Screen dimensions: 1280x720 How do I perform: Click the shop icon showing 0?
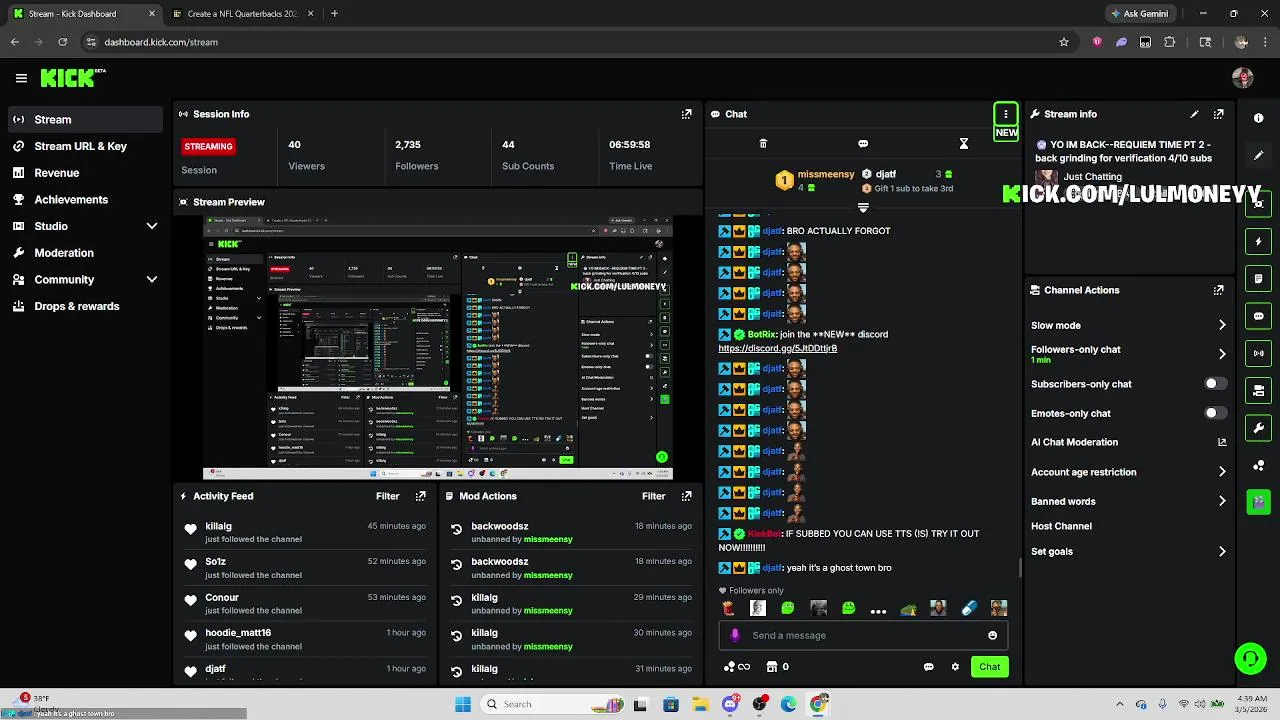(777, 667)
